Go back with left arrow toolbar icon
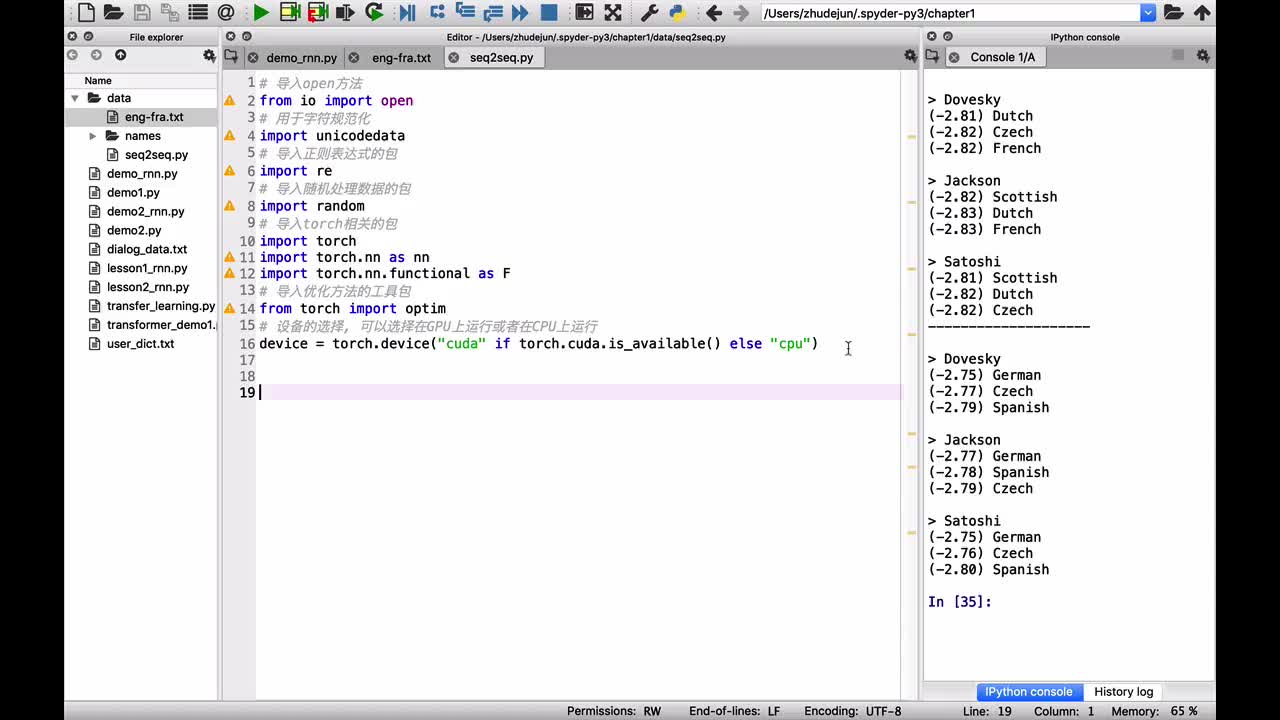The image size is (1280, 720). pyautogui.click(x=713, y=13)
